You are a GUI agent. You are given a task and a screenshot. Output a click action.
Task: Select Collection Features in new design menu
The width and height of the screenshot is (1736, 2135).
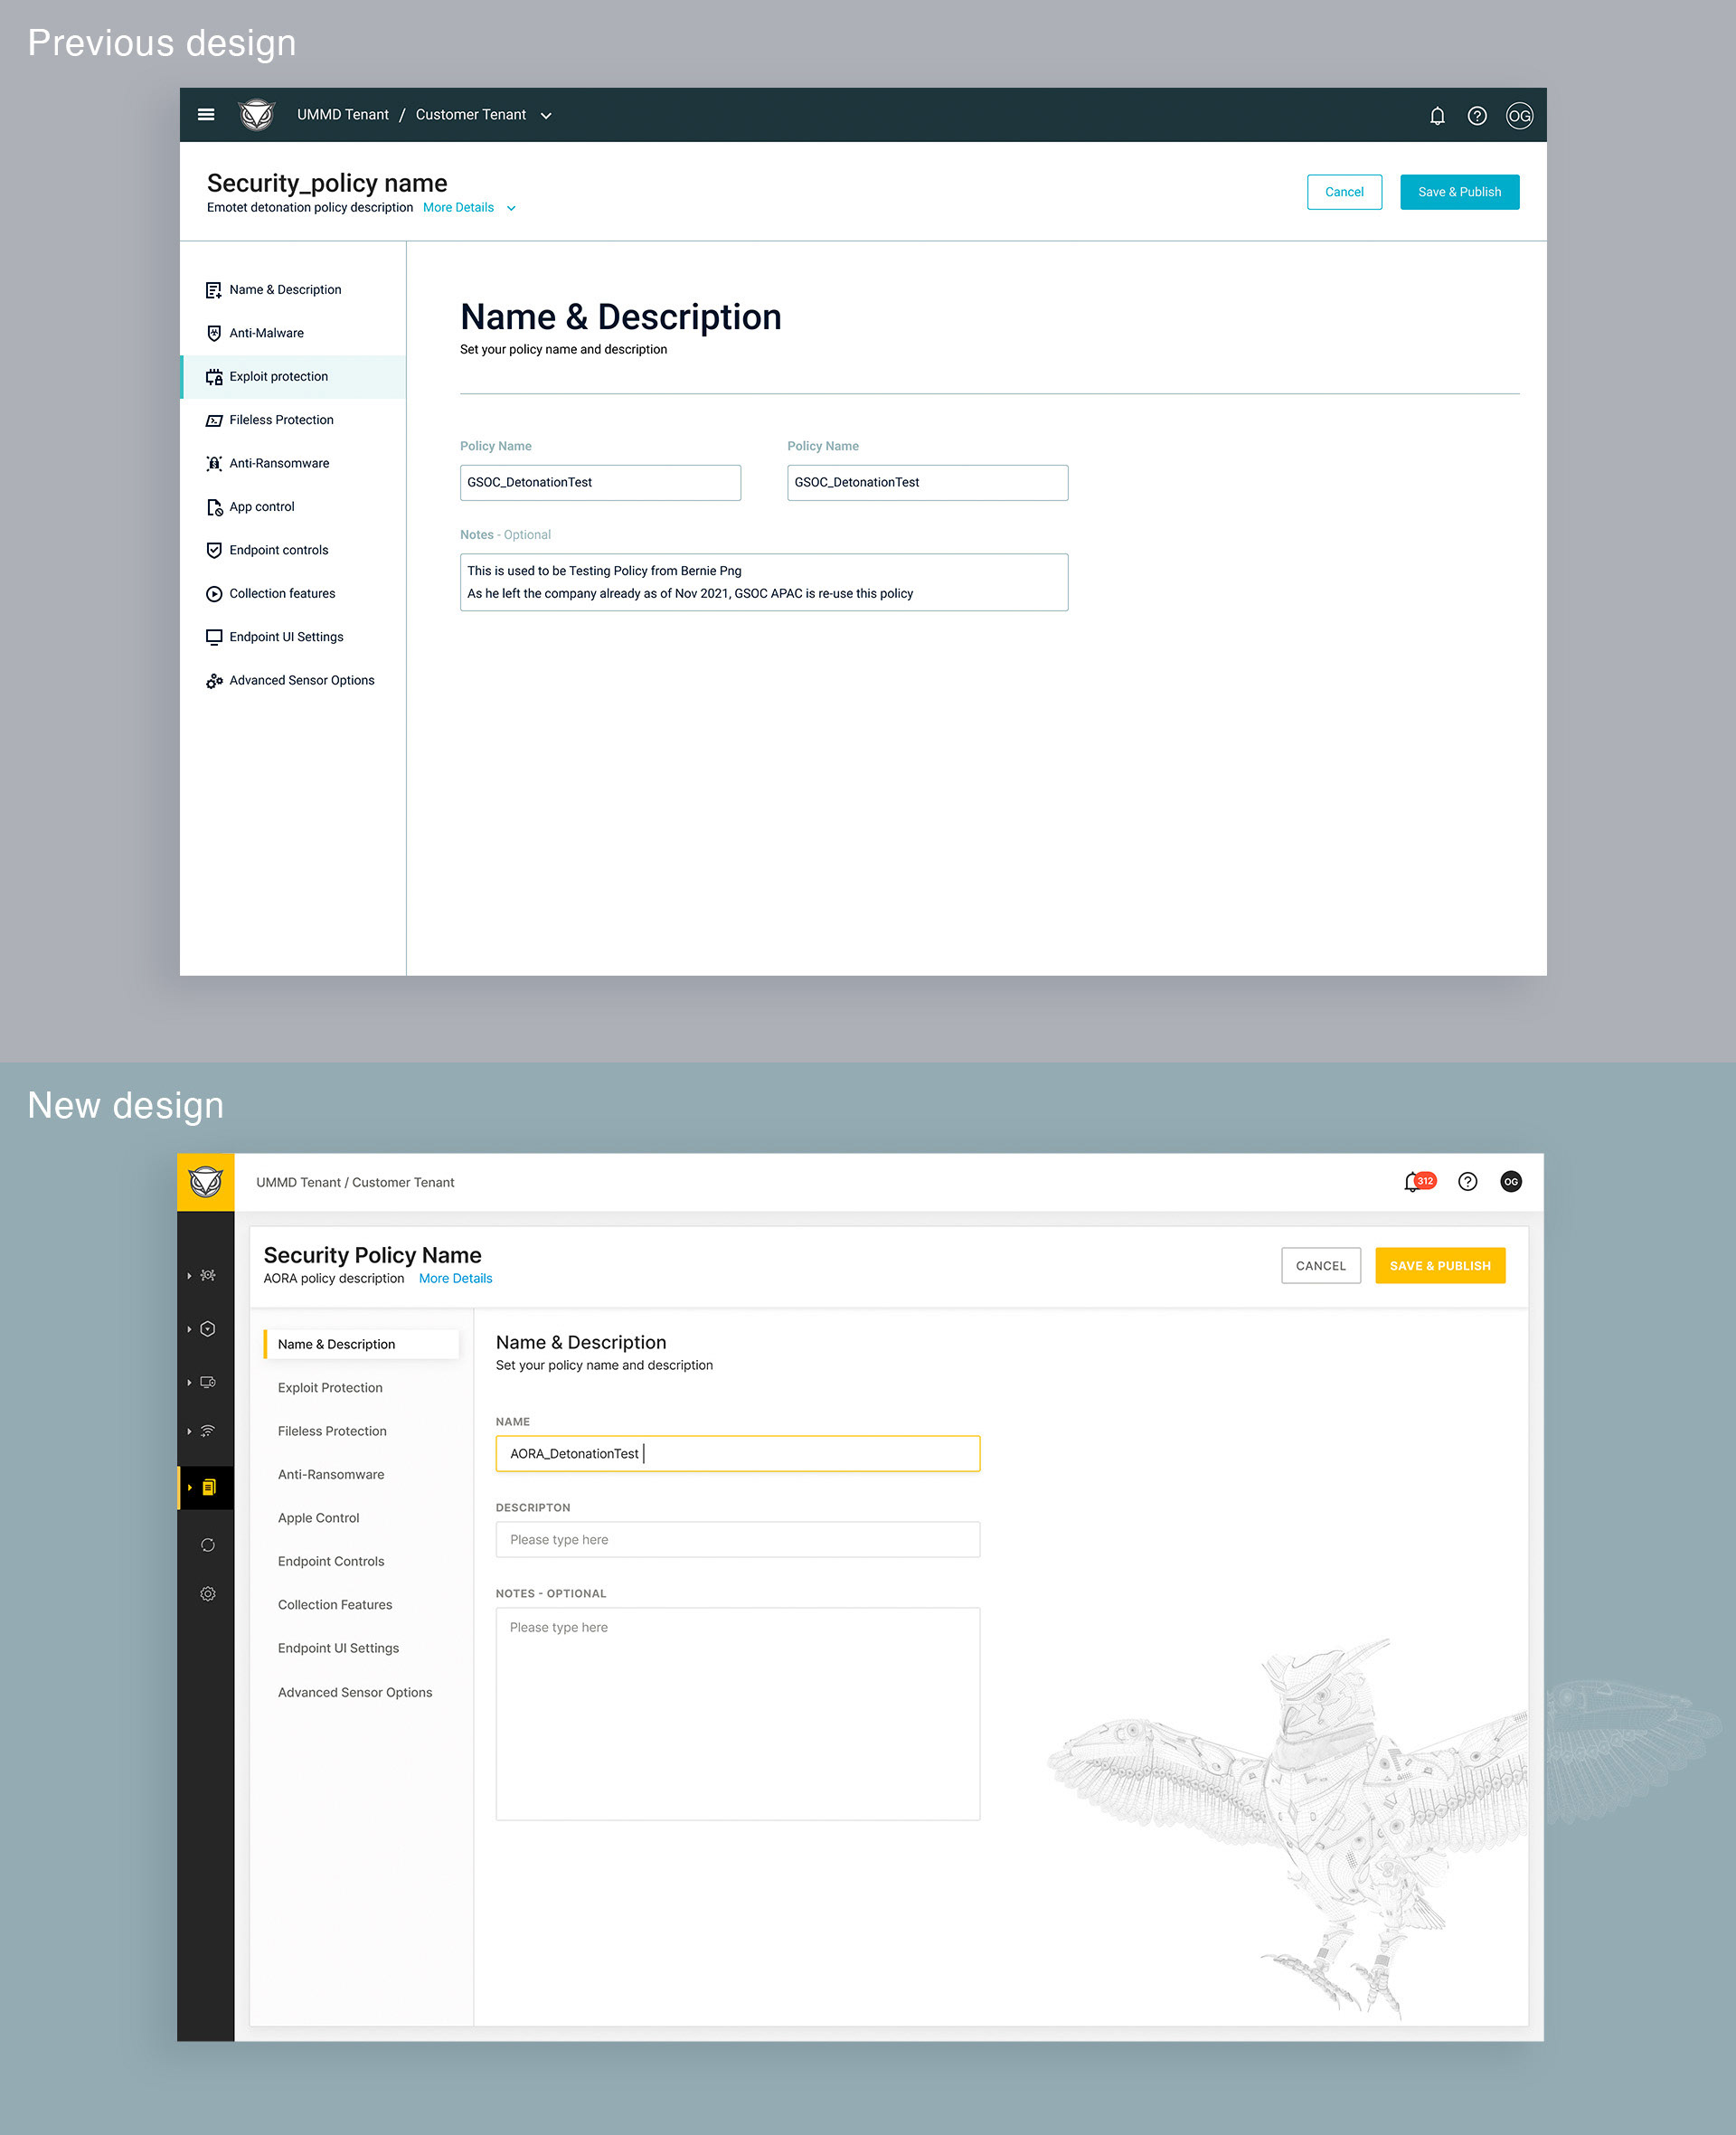coord(335,1605)
